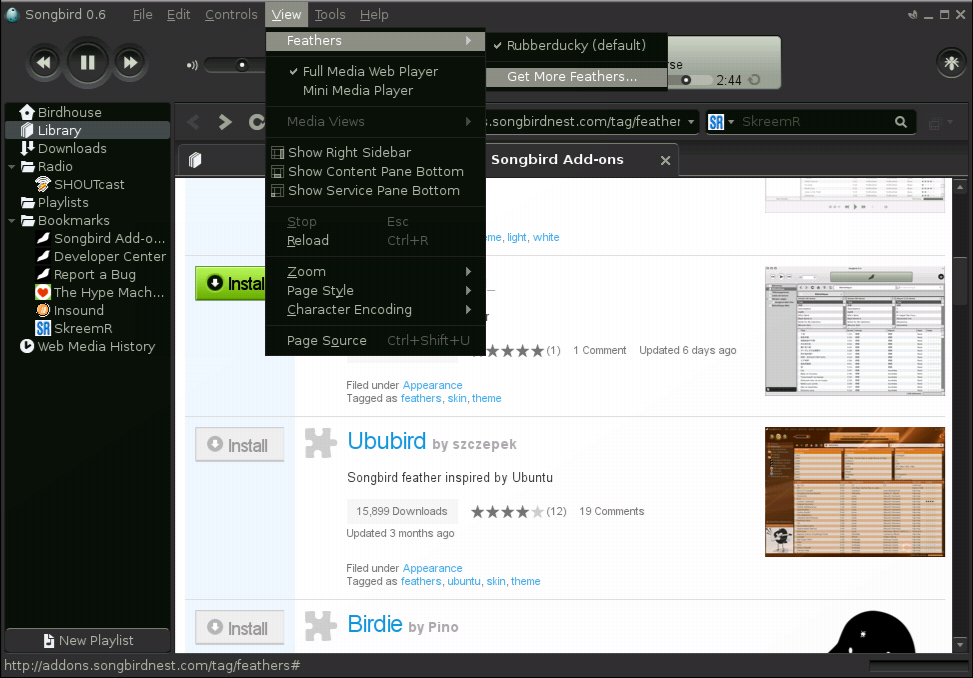Expand the Feathers submenu

tap(375, 41)
